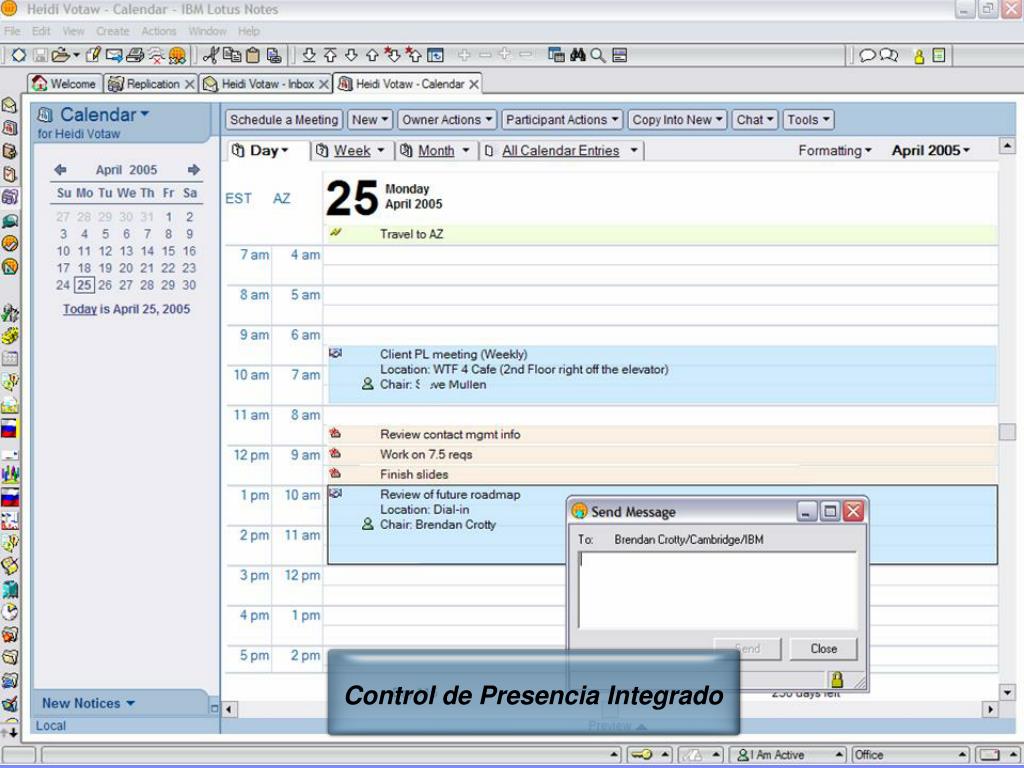
Task: Select April 15 in mini calendar
Action: point(168,251)
